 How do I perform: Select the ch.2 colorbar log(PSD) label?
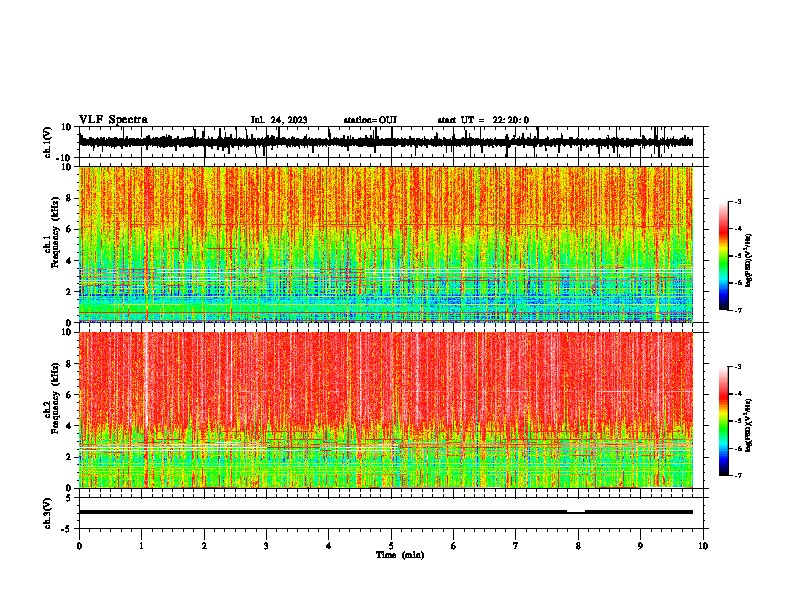[749, 426]
